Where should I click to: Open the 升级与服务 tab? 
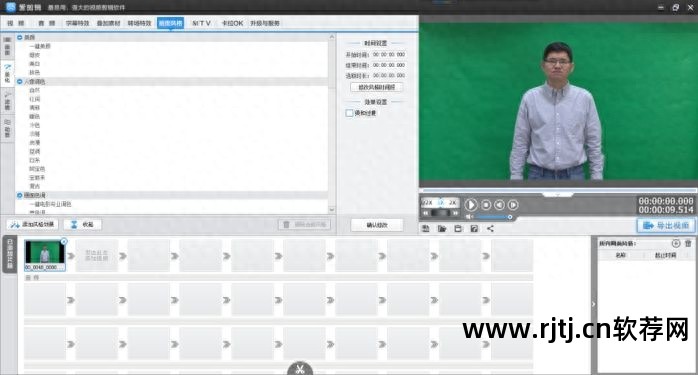265,23
